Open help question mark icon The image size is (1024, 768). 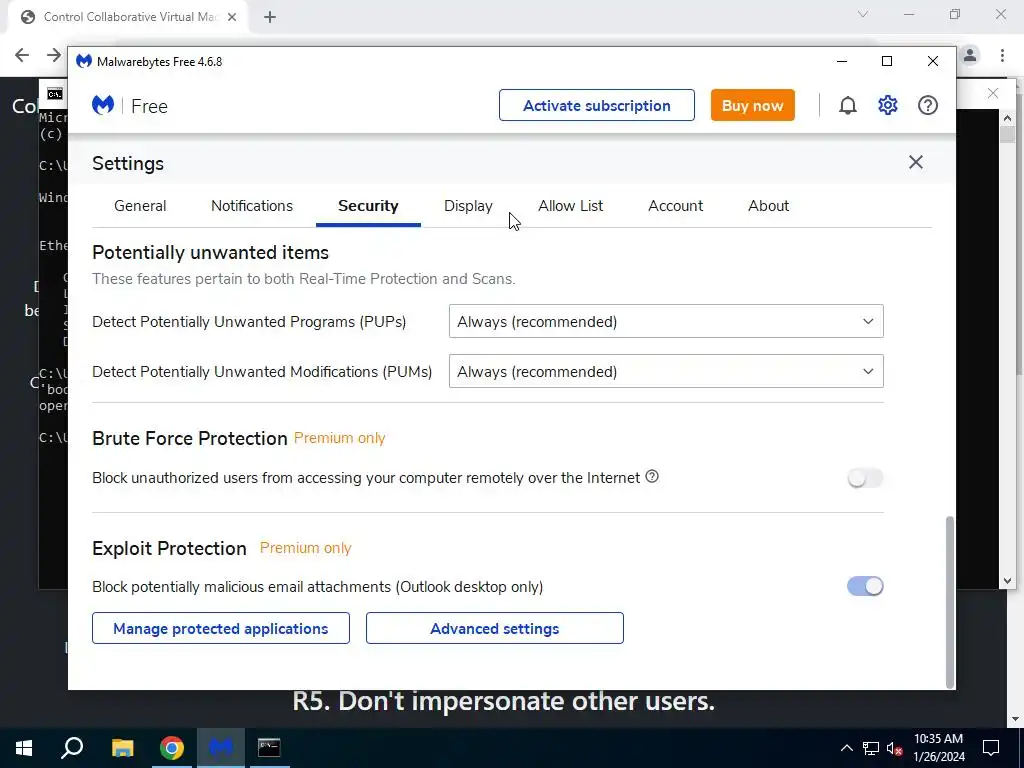(927, 105)
